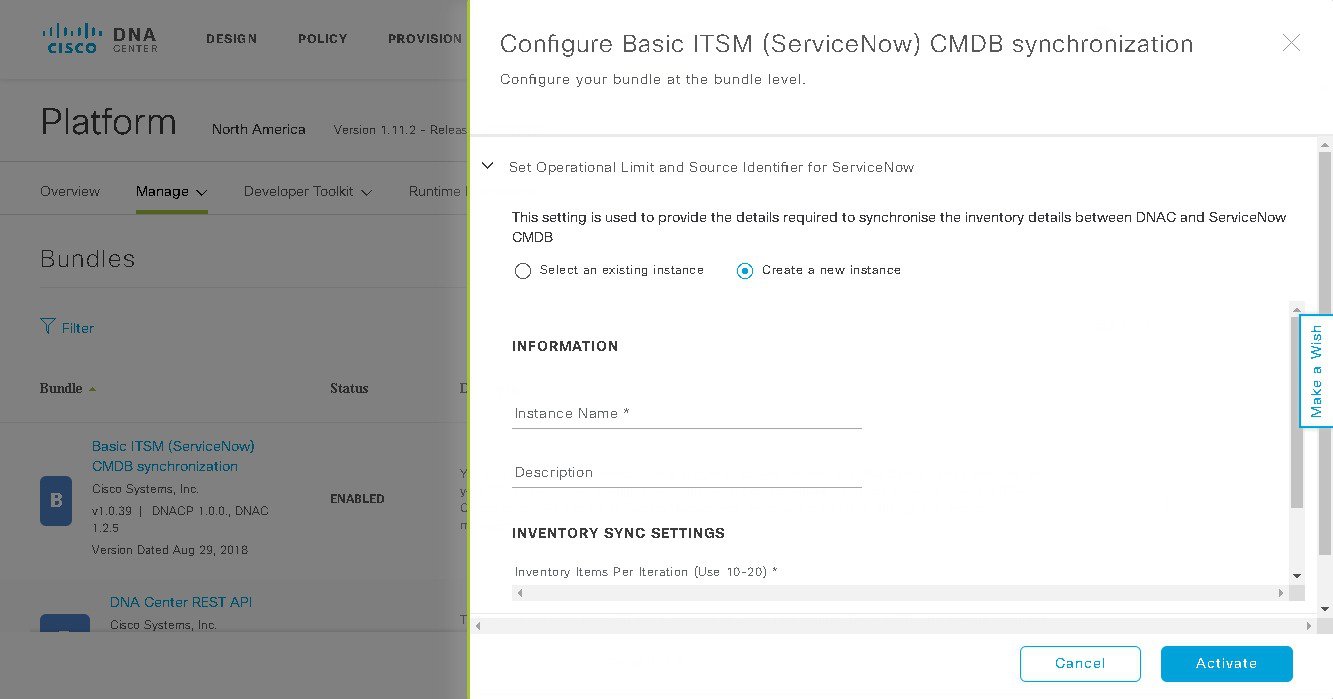Screen dimensions: 1333x699
Task: Click the inner vertical scrollbar thumb
Action: click(1297, 412)
